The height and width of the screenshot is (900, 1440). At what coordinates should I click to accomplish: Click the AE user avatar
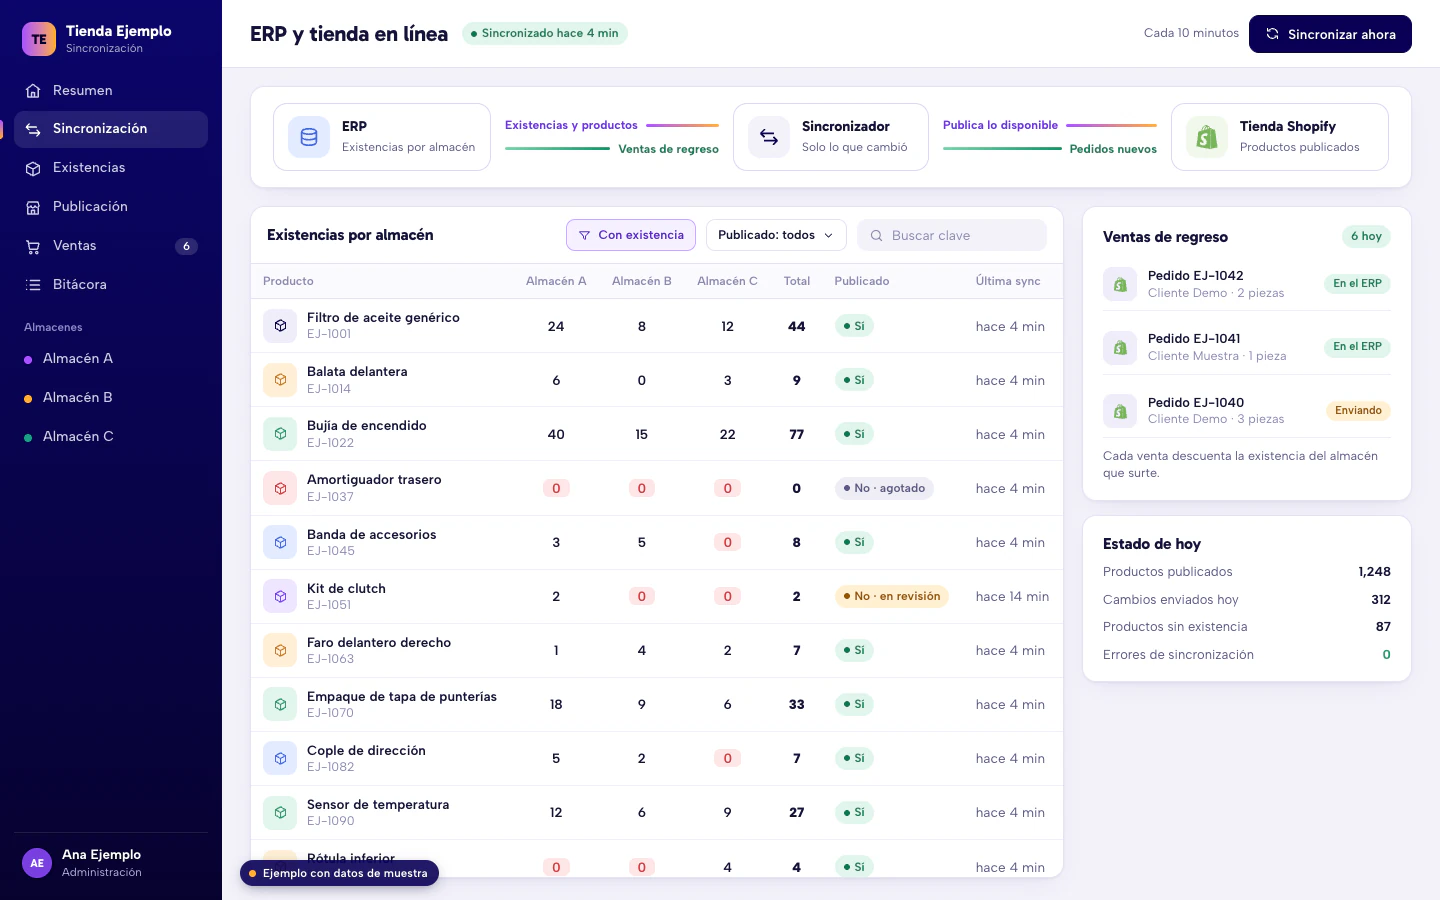tap(37, 863)
